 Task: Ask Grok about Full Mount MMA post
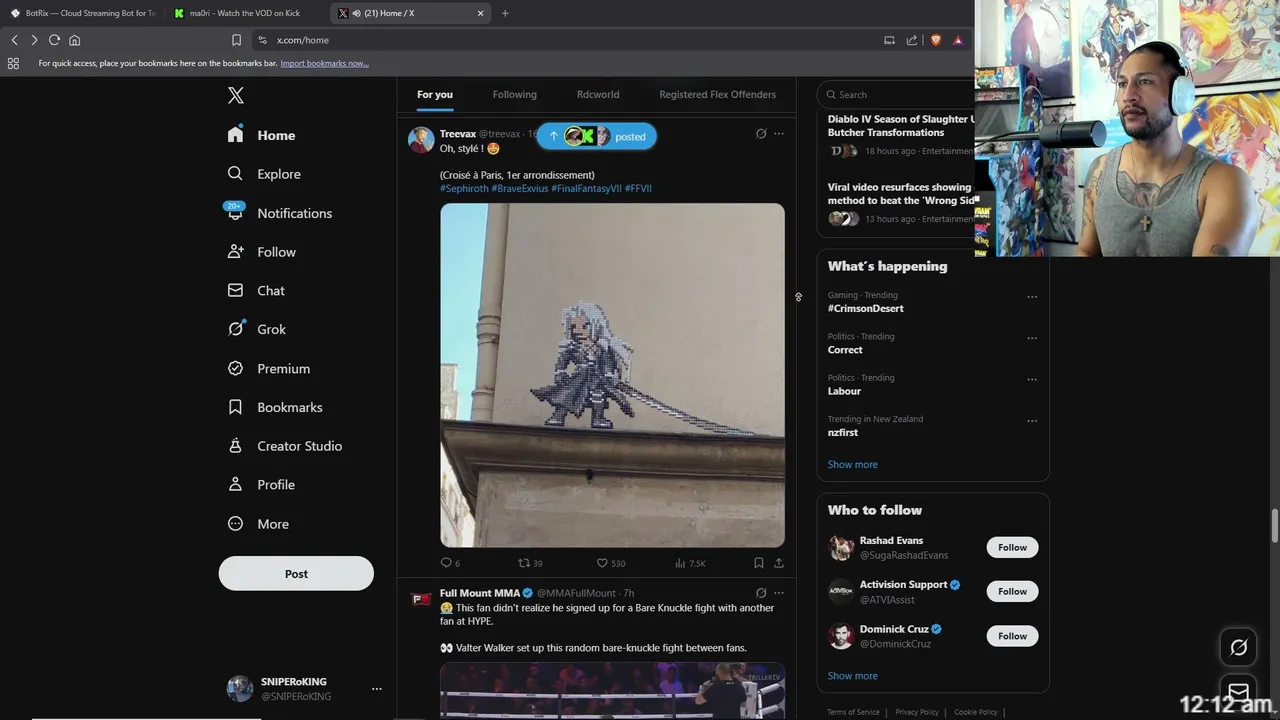coord(761,593)
